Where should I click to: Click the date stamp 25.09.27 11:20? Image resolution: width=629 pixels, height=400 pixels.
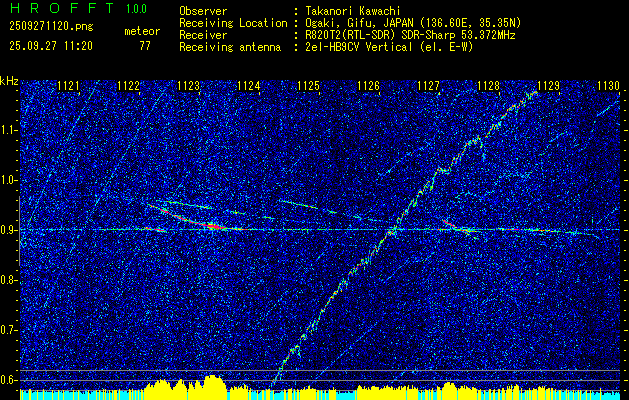pos(51,45)
